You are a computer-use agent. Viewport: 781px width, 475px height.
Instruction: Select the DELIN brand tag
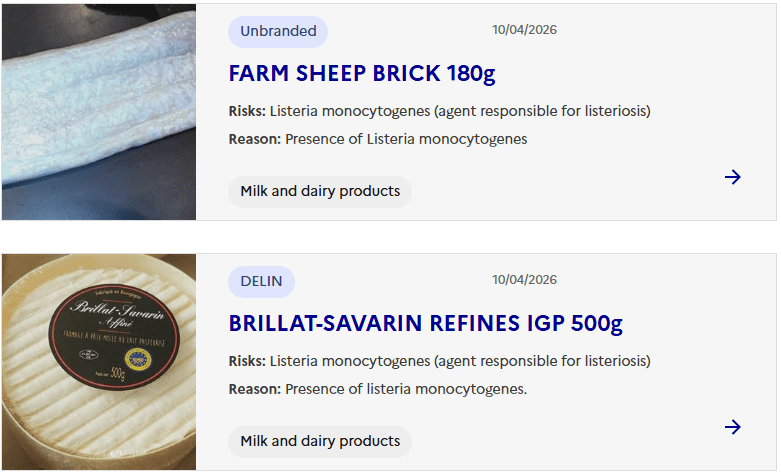pos(261,281)
